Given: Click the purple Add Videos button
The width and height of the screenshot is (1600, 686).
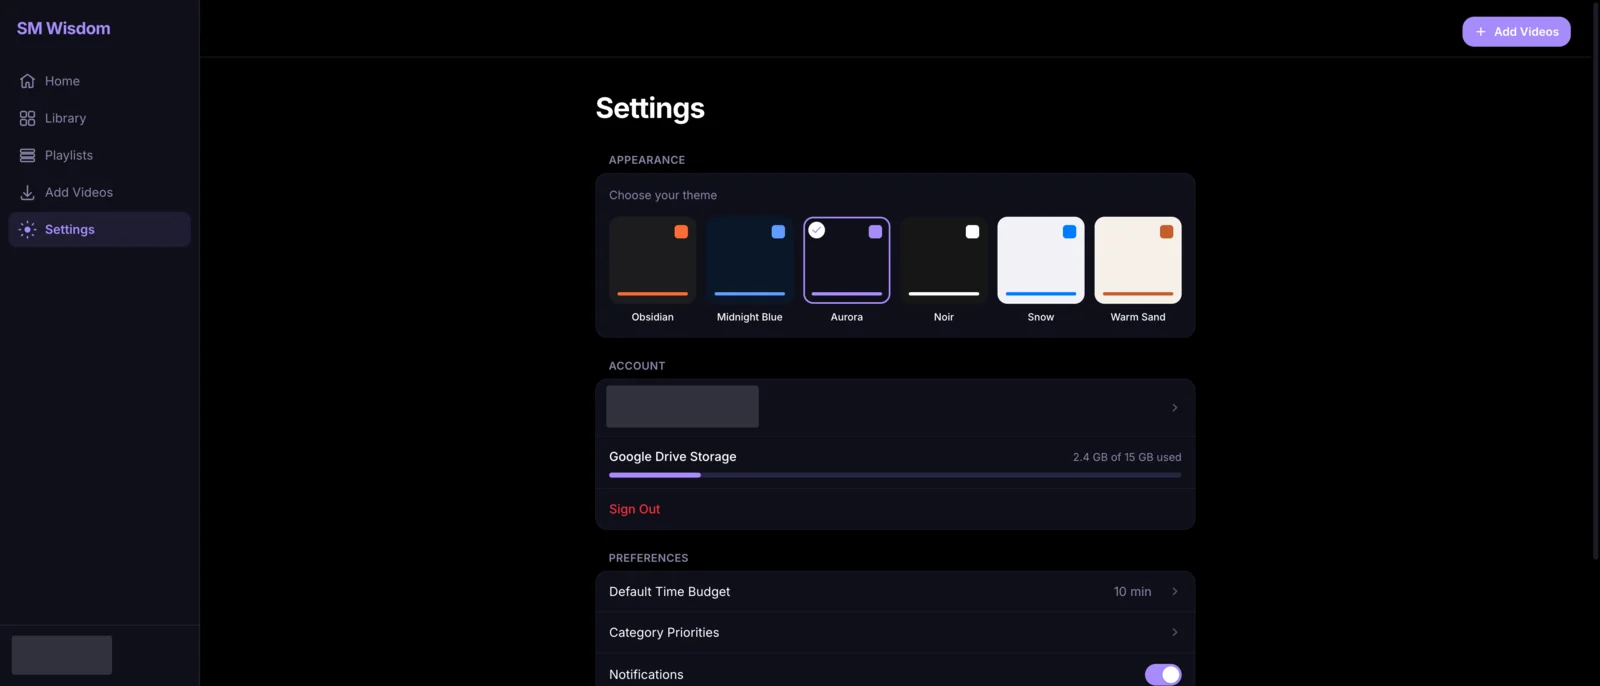Looking at the screenshot, I should click(1516, 32).
